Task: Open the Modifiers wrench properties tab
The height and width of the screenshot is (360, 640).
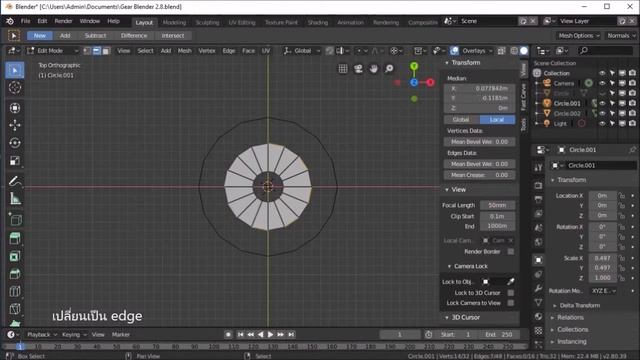Action: [538, 288]
